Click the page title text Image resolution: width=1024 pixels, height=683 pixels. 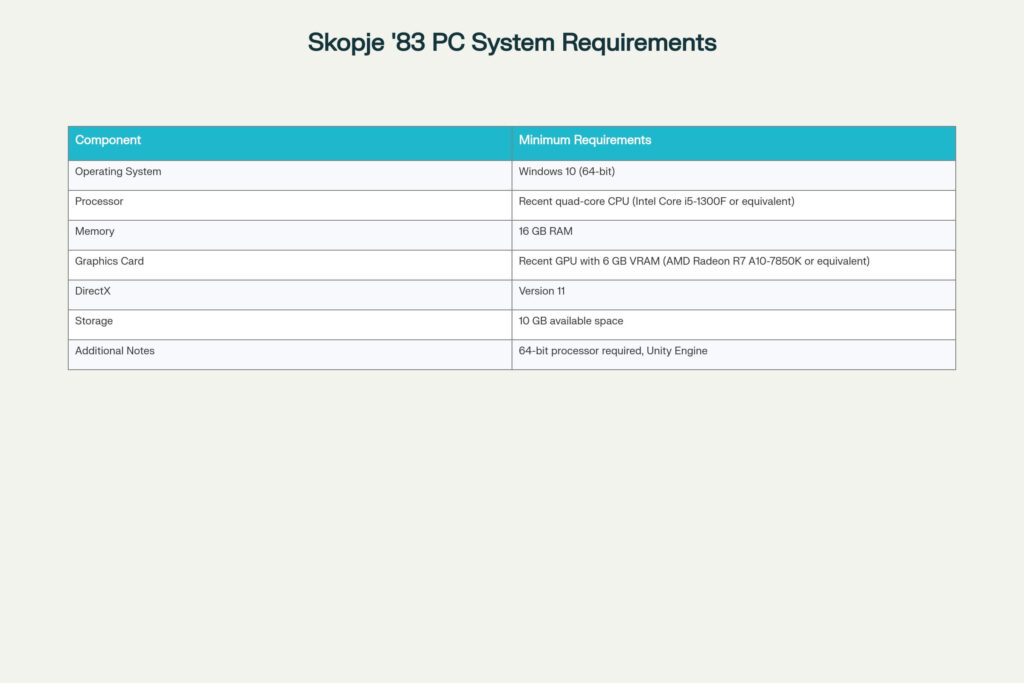click(x=511, y=42)
